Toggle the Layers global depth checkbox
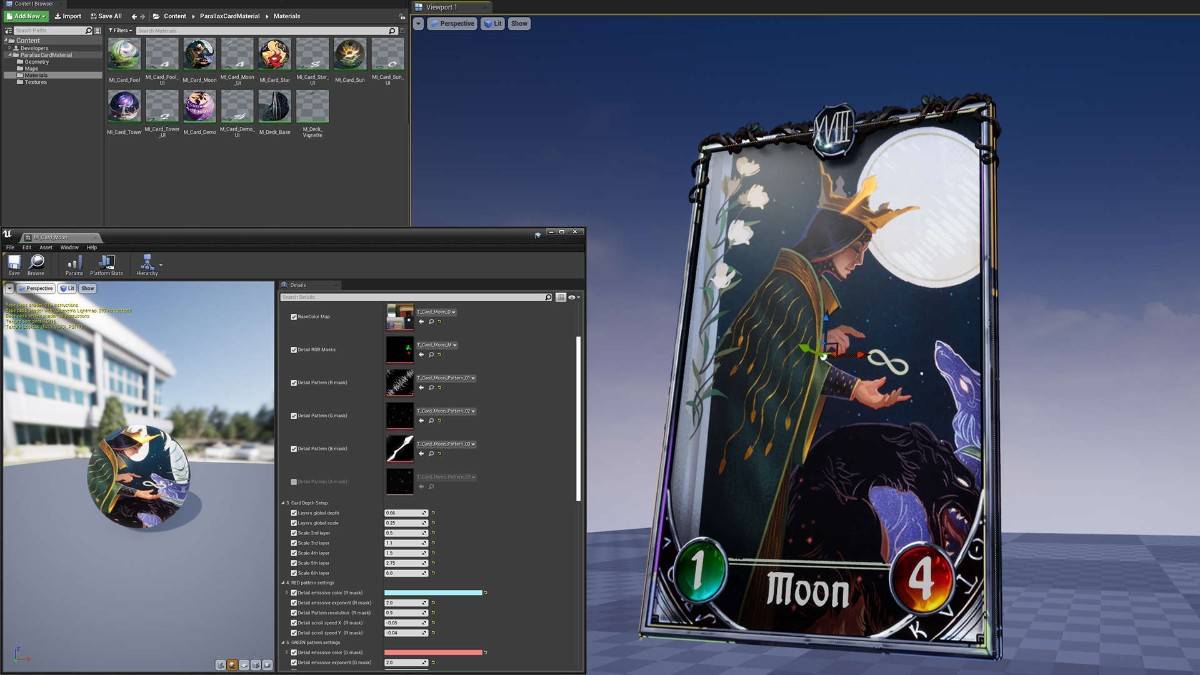 (293, 513)
